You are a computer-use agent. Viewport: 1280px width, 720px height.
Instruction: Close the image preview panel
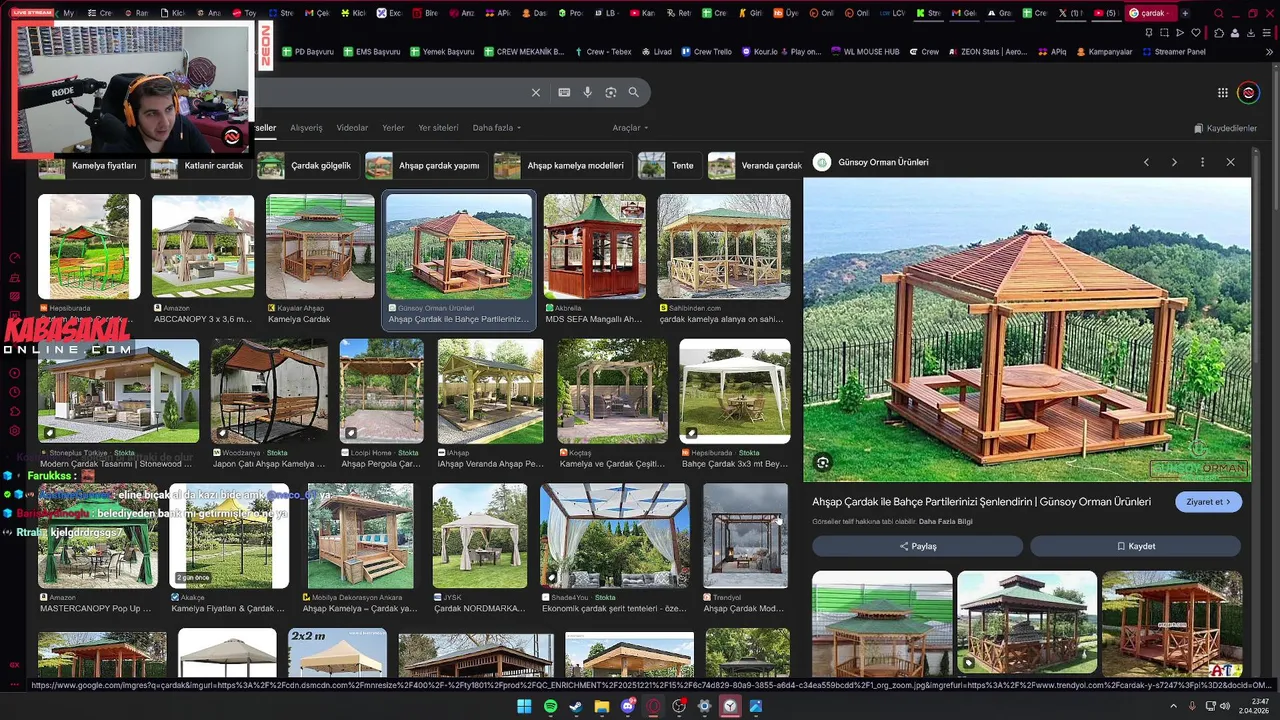tap(1230, 162)
